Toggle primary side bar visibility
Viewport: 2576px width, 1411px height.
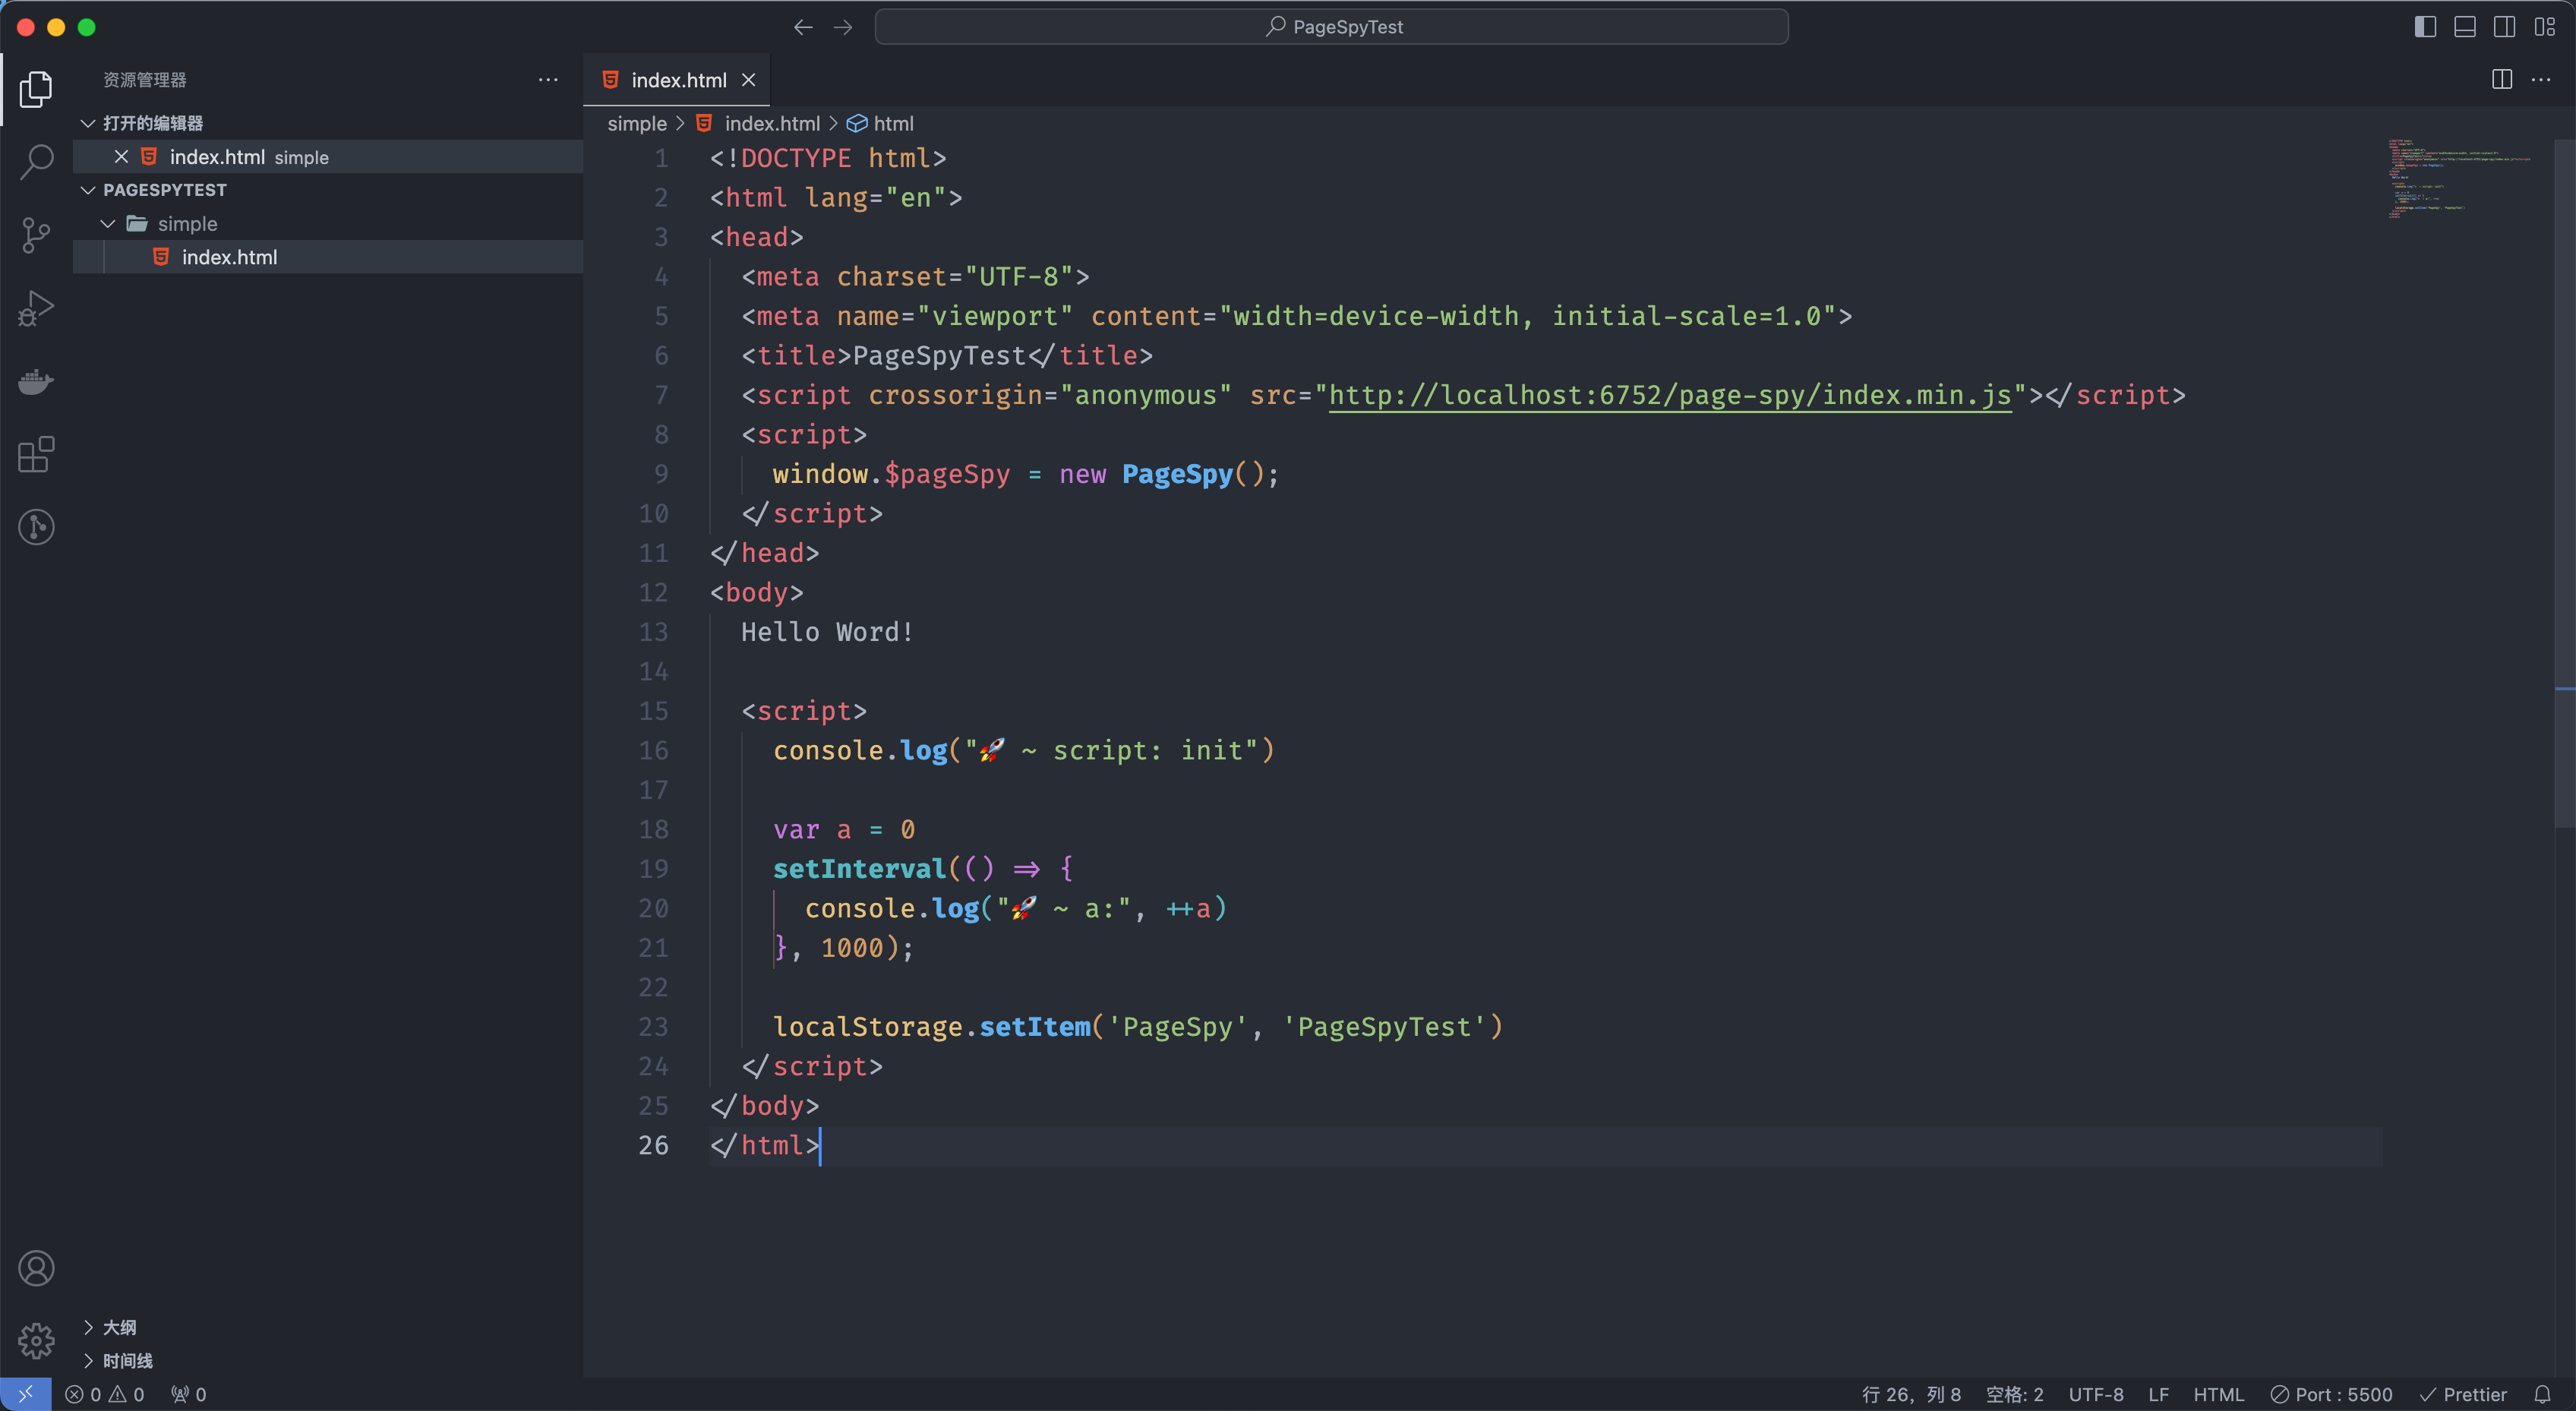tap(2425, 27)
